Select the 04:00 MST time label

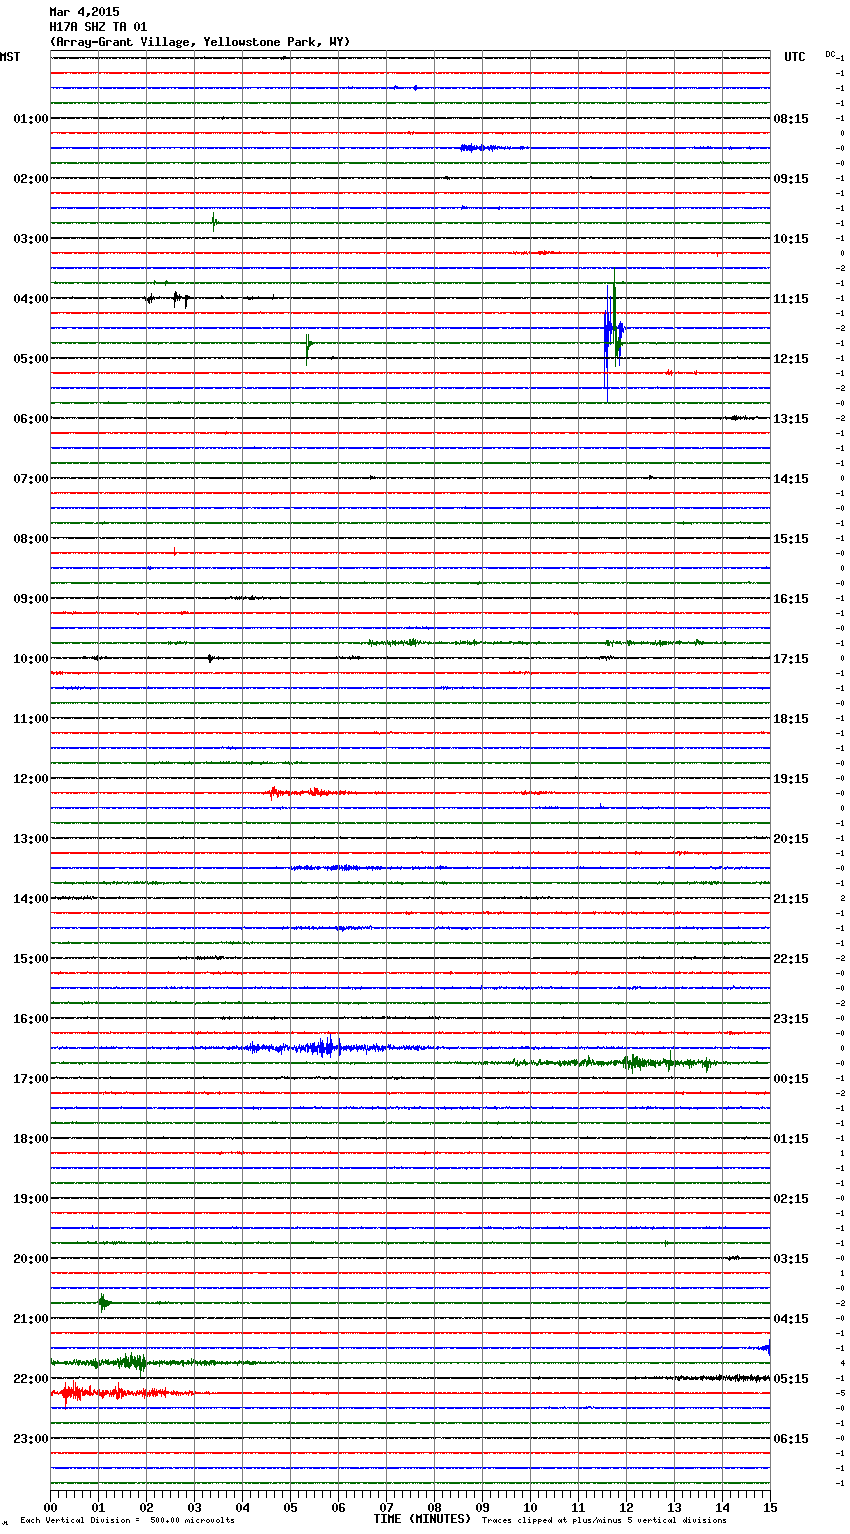(x=30, y=299)
